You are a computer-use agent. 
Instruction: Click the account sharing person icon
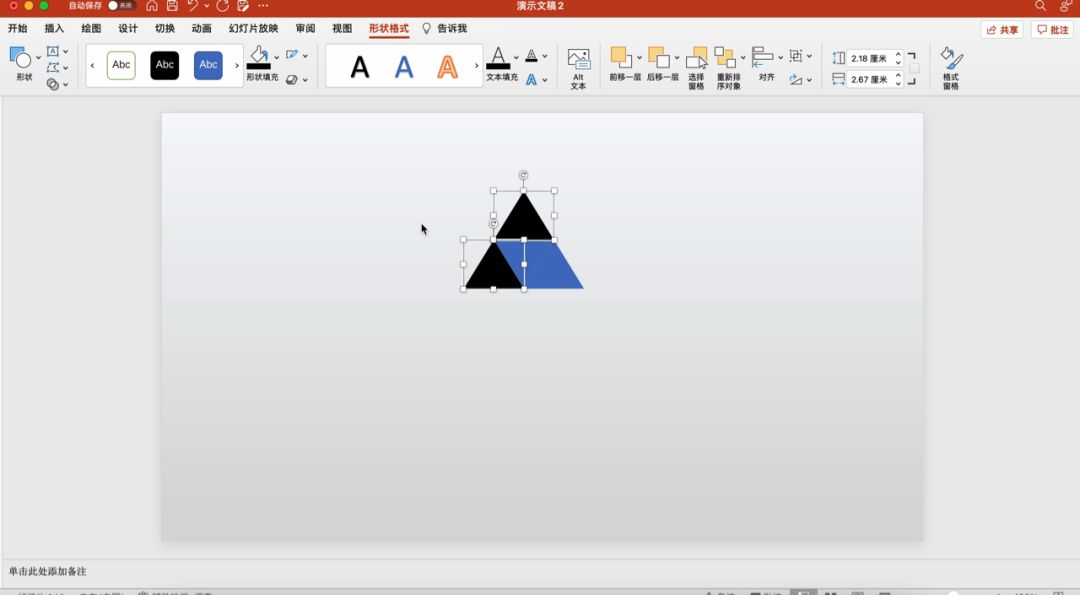[x=1066, y=6]
